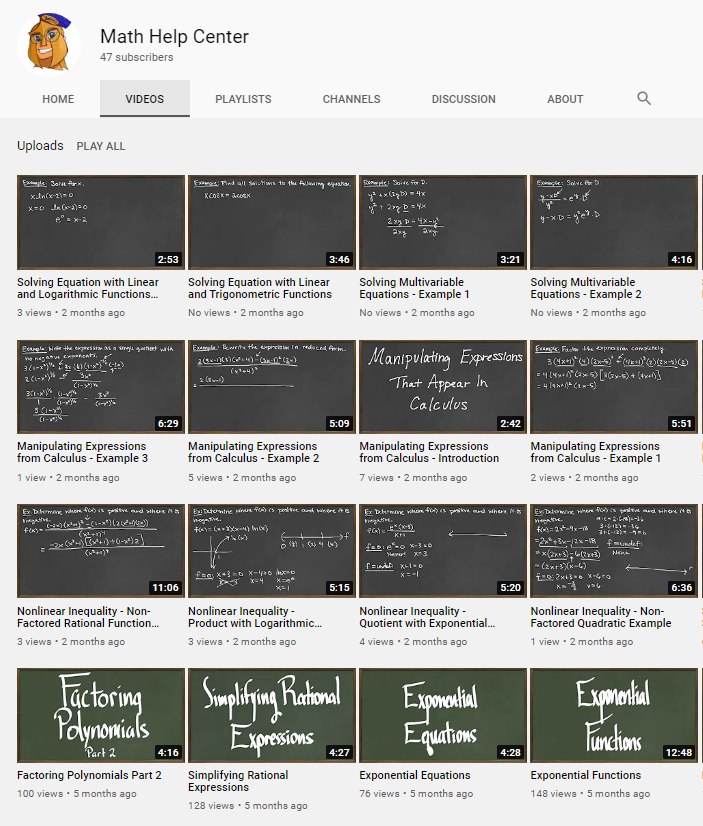
Task: Open Factoring Polynomials Part 2 thumbnail
Action: (101, 715)
